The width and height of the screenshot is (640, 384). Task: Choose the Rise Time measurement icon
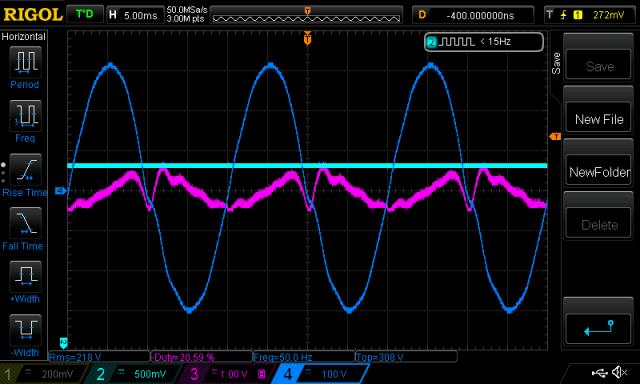(25, 169)
